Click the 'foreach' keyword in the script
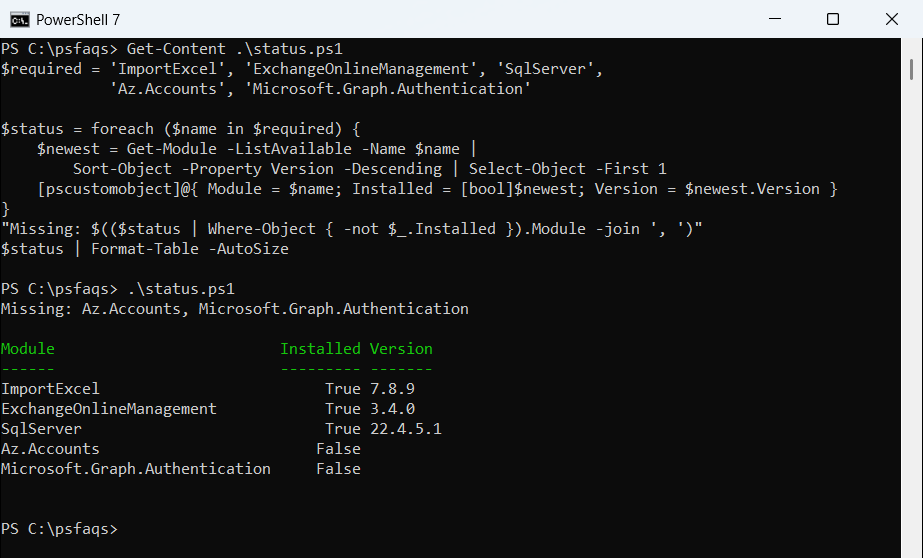Image resolution: width=923 pixels, height=558 pixels. (x=122, y=129)
